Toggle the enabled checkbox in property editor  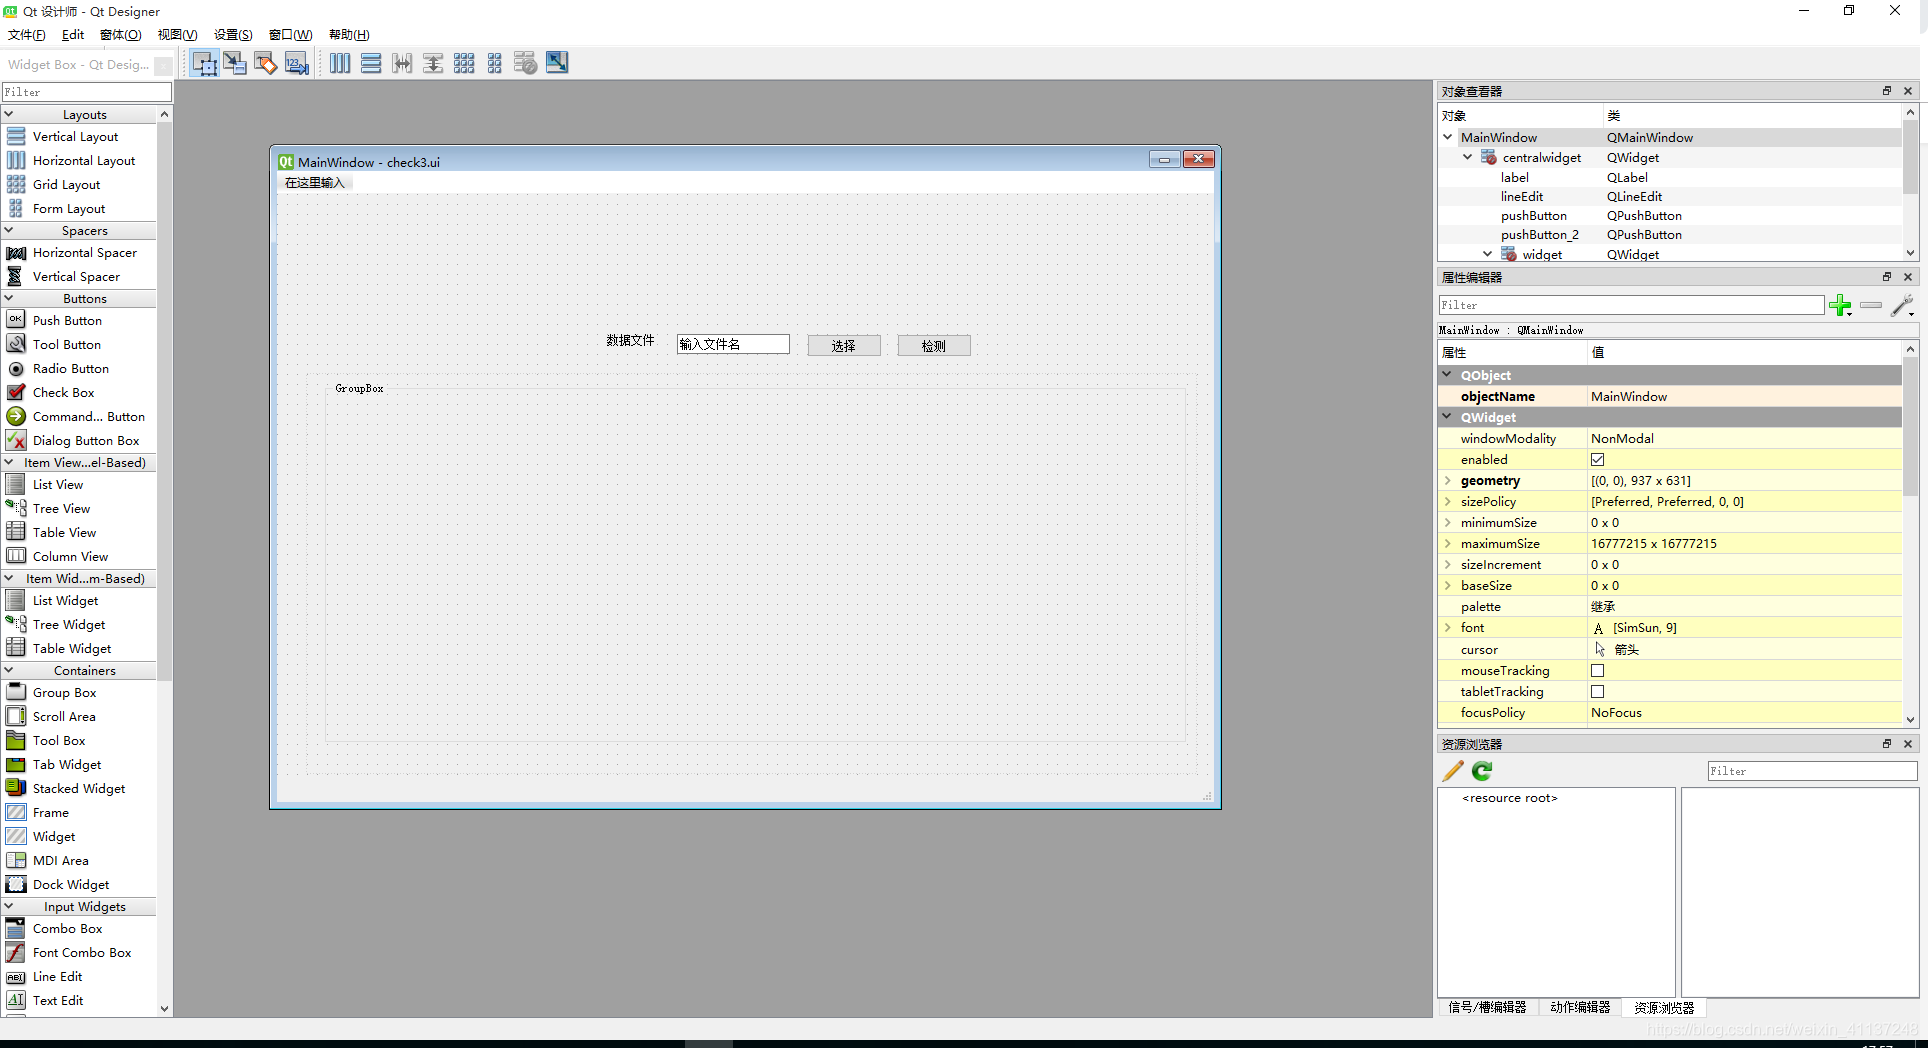click(1597, 459)
